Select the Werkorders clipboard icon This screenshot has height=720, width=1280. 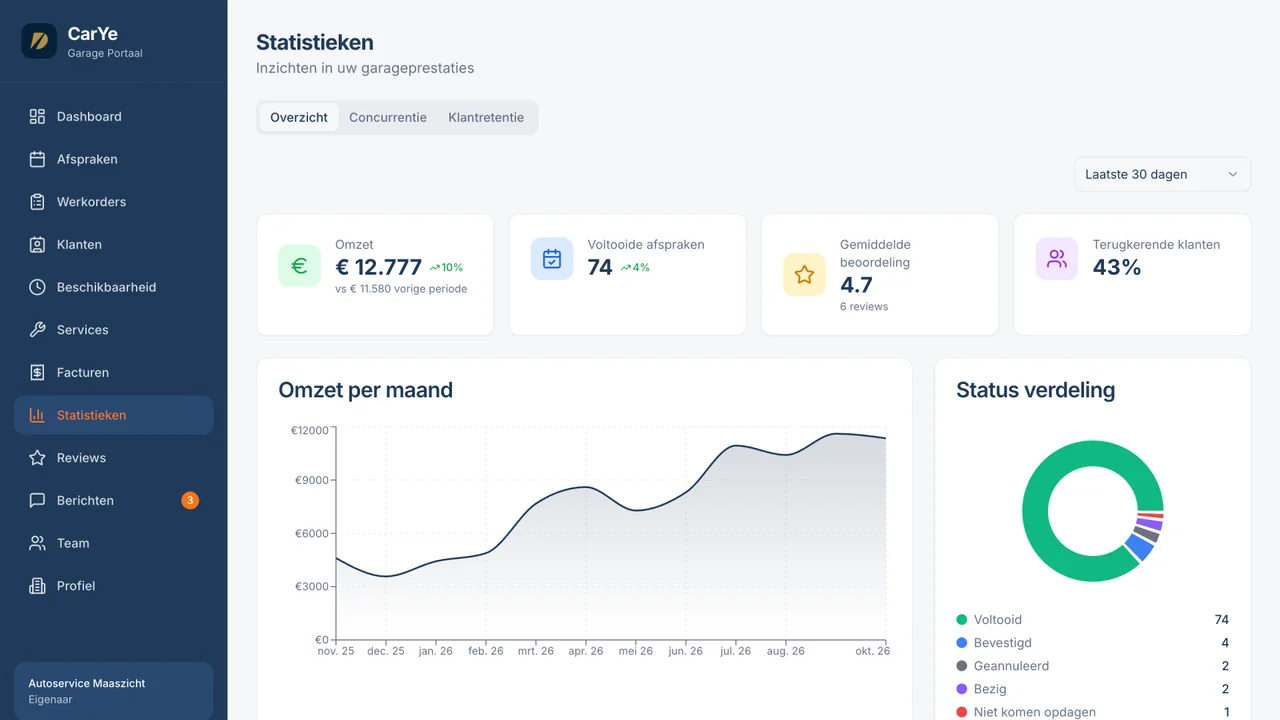(37, 202)
